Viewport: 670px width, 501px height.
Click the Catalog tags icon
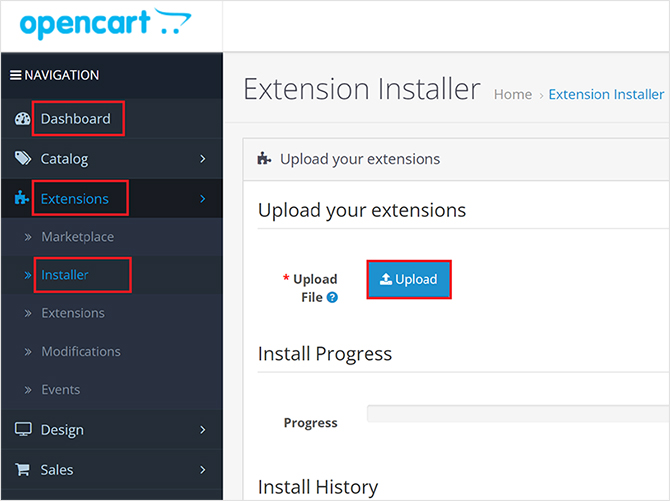[23, 158]
